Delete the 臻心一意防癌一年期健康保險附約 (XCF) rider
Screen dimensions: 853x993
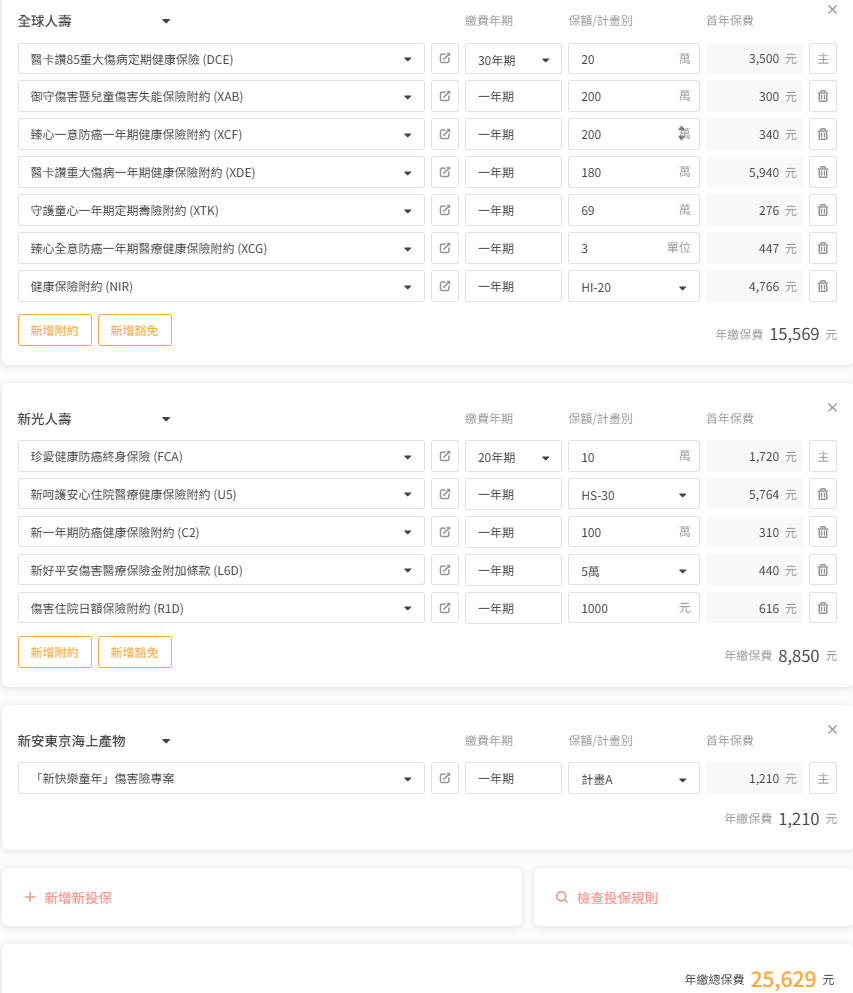[823, 134]
